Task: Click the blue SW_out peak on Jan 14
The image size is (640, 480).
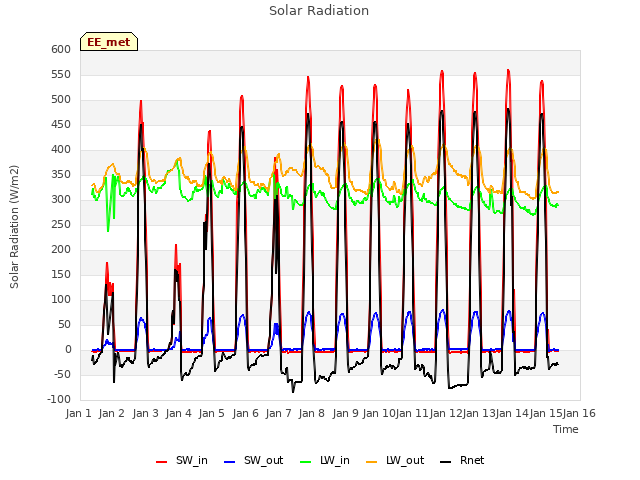Action: [509, 311]
